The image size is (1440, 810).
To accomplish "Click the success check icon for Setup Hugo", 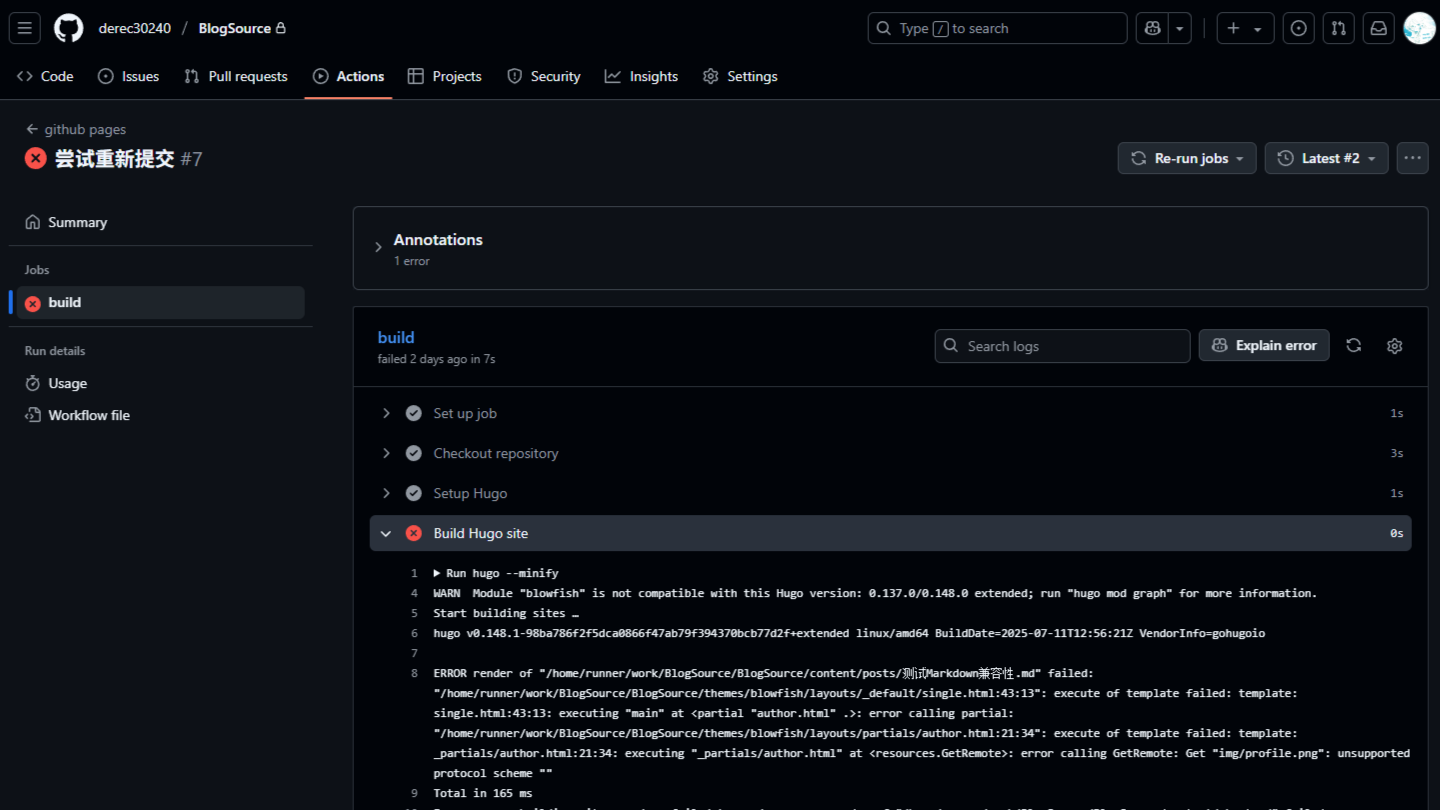I will (x=414, y=493).
